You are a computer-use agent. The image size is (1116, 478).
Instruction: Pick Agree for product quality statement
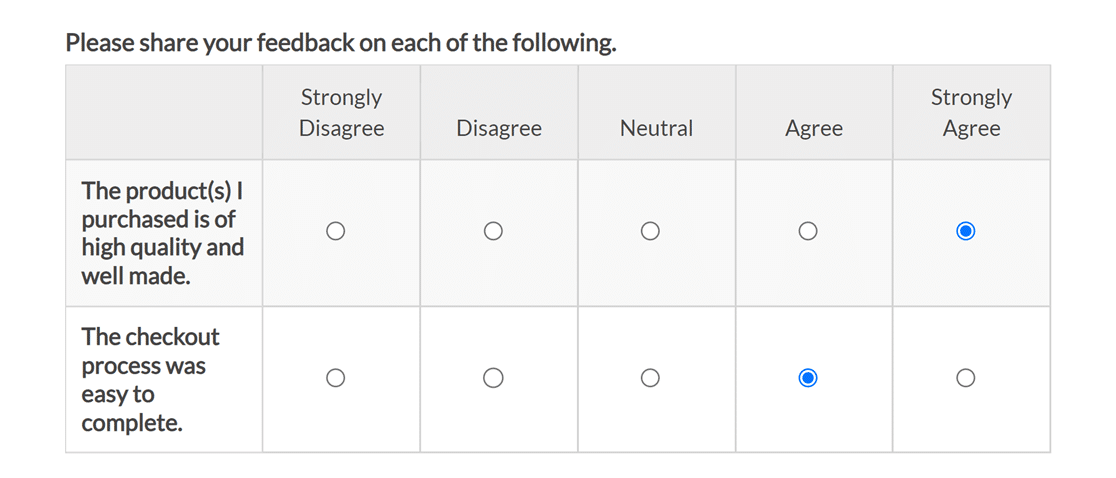[x=808, y=231]
